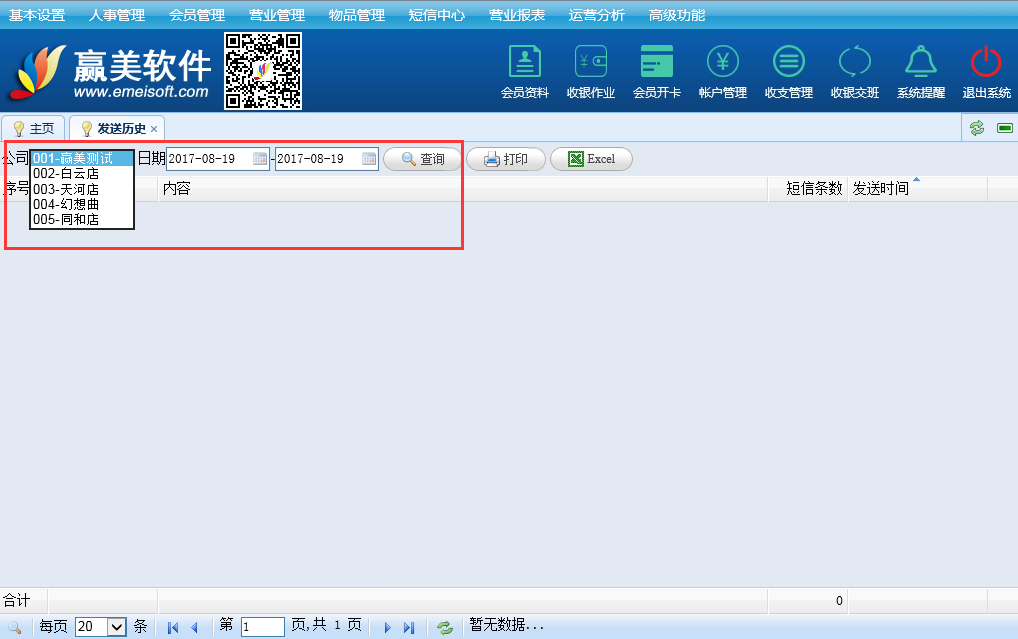Image resolution: width=1018 pixels, height=639 pixels.
Task: Sort by the 发送时间 column header
Action: [x=881, y=188]
